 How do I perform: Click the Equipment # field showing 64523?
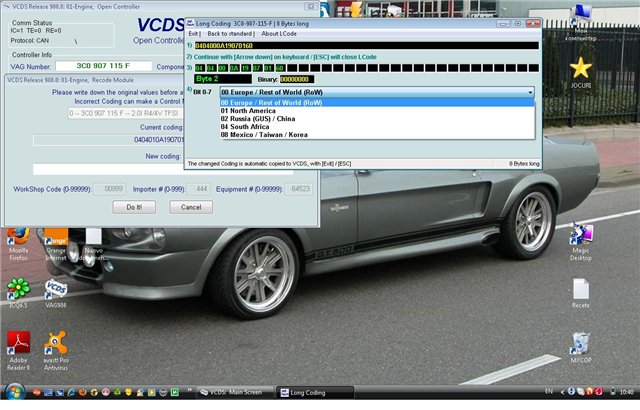point(300,189)
